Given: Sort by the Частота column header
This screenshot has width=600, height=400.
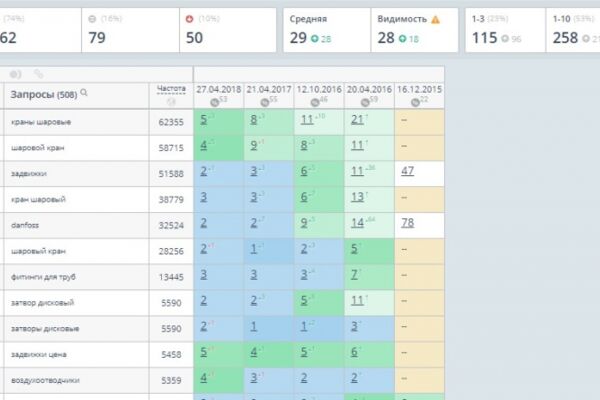Looking at the screenshot, I should click(171, 89).
